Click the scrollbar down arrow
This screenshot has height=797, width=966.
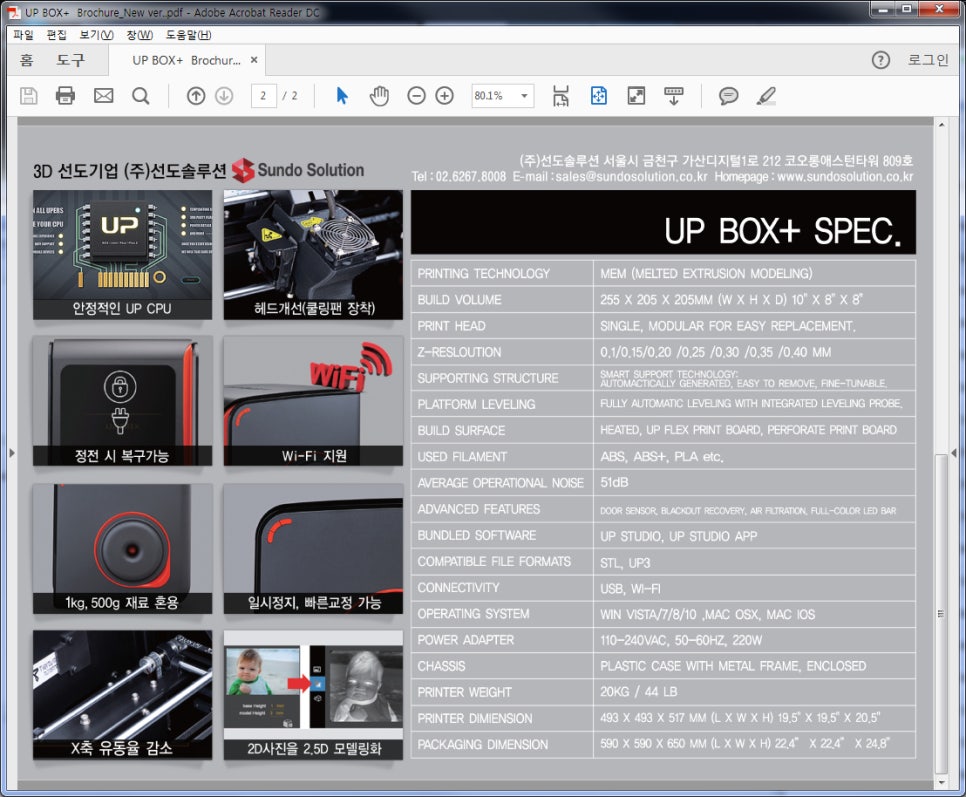coord(941,783)
